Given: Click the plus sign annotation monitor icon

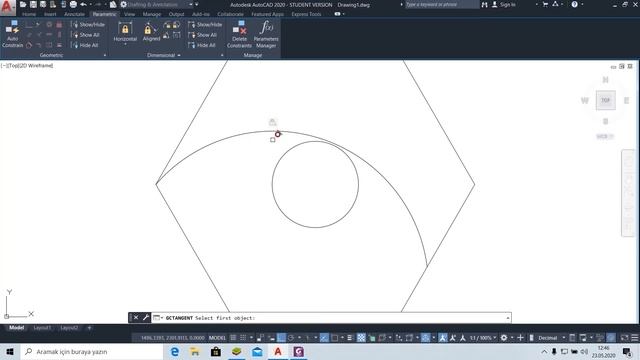Looking at the screenshot, I should click(x=520, y=338).
